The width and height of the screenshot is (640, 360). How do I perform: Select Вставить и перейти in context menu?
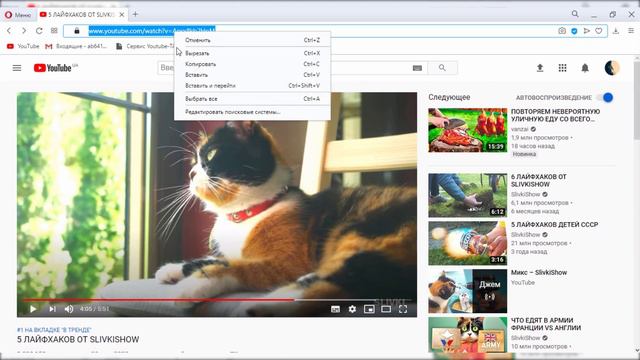(252, 86)
